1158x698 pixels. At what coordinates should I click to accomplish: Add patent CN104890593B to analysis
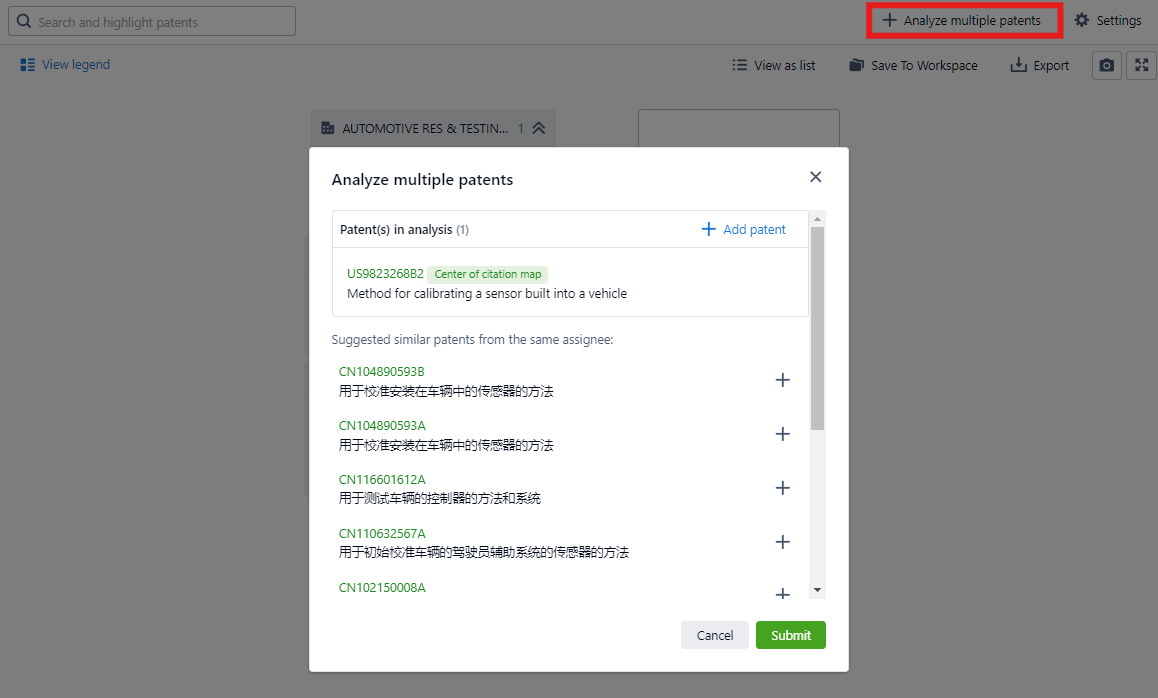pyautogui.click(x=783, y=380)
